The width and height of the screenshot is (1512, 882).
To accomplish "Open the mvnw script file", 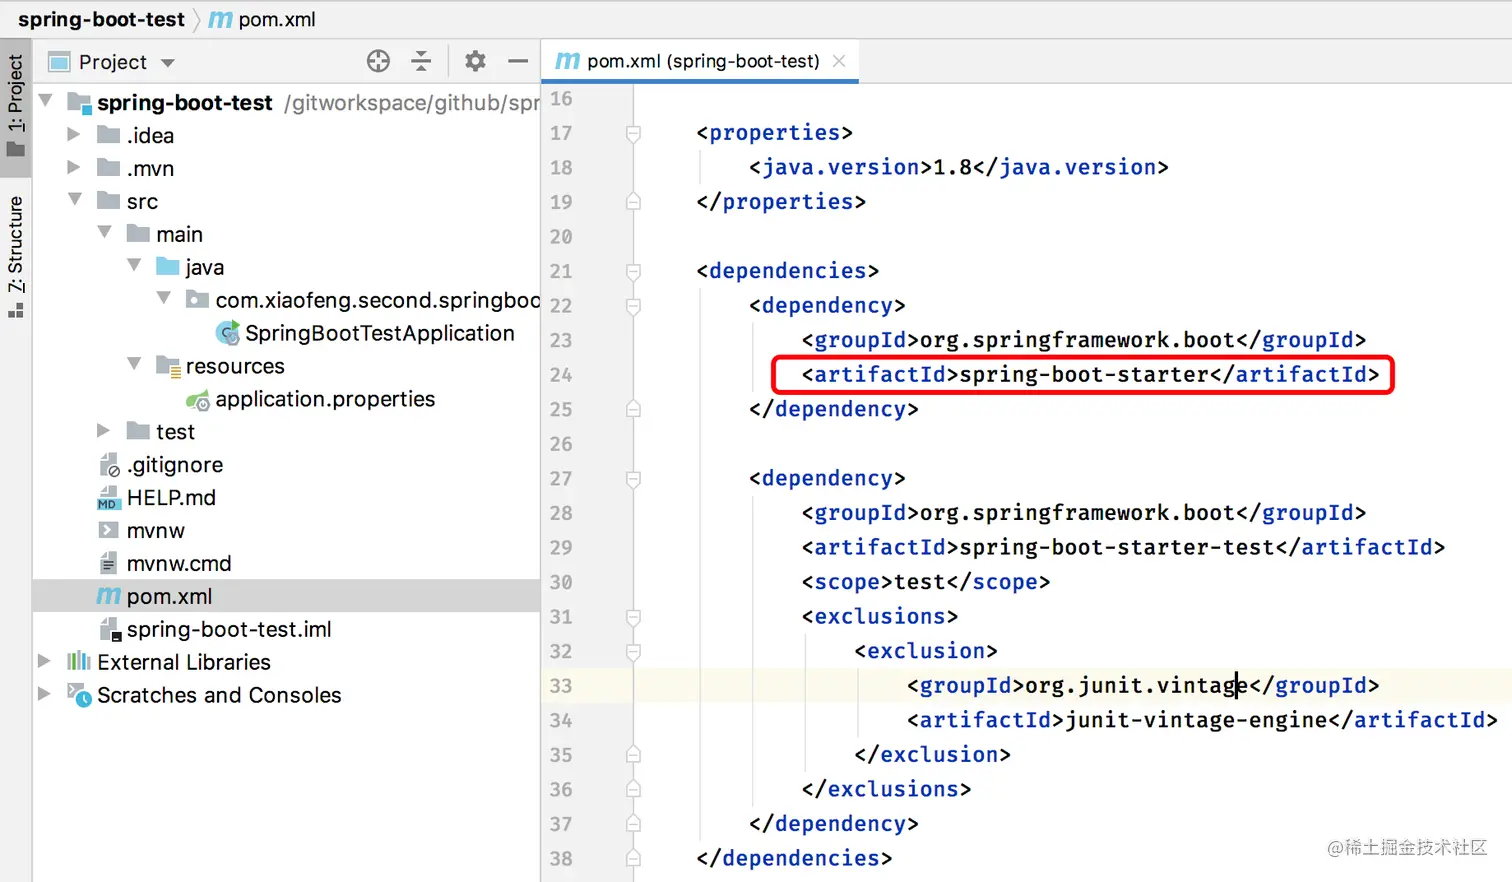I will pyautogui.click(x=156, y=530).
